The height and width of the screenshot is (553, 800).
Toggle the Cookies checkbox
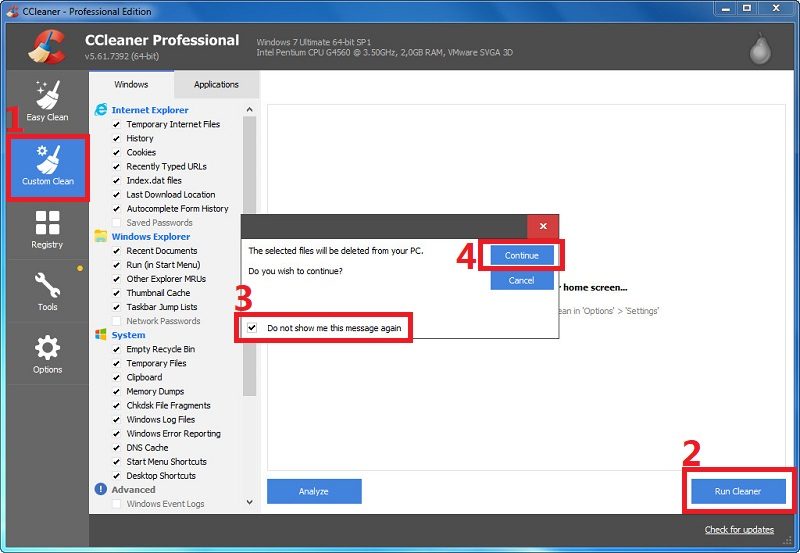tap(116, 153)
